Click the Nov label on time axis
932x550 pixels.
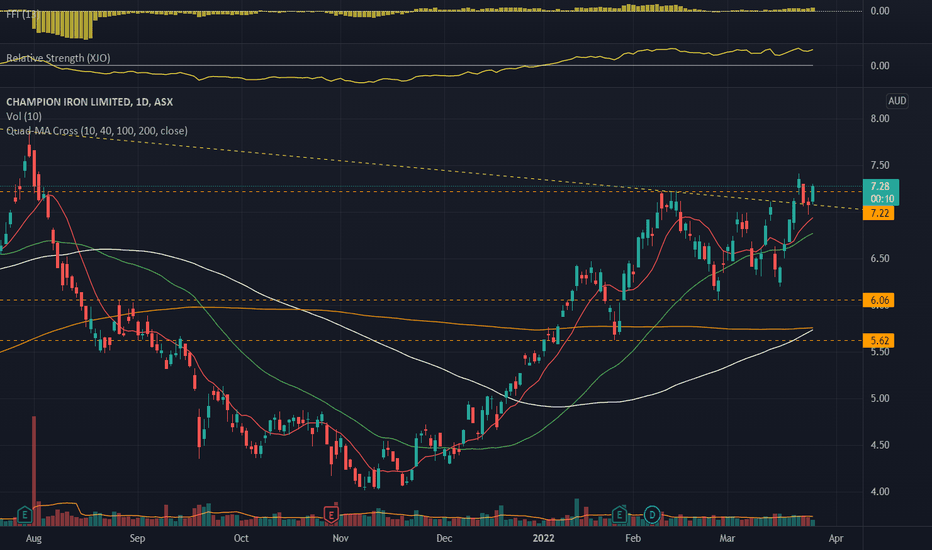coord(340,538)
